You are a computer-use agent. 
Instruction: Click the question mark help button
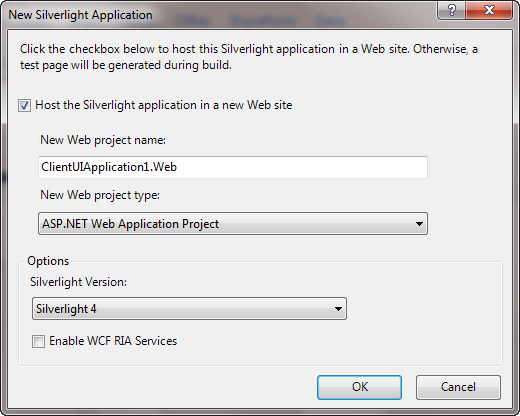451,10
